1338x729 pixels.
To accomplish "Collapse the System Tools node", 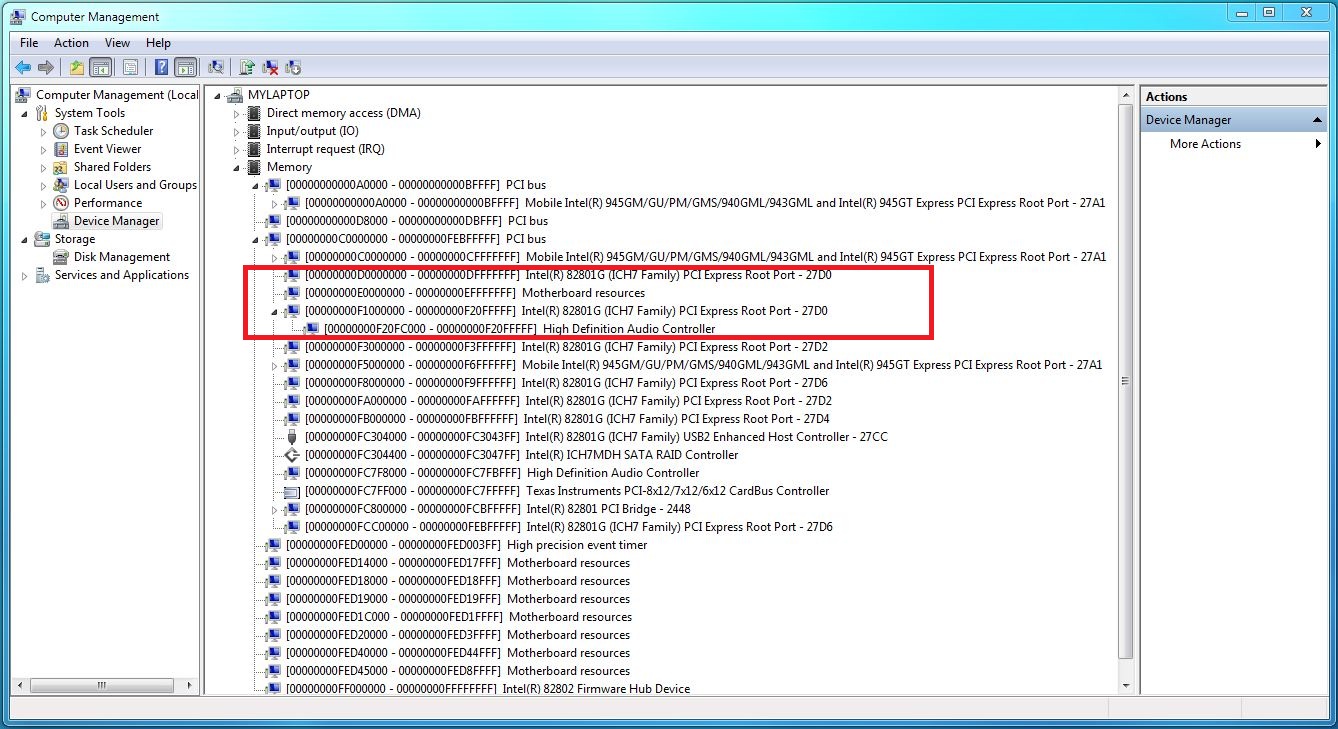I will pyautogui.click(x=25, y=113).
